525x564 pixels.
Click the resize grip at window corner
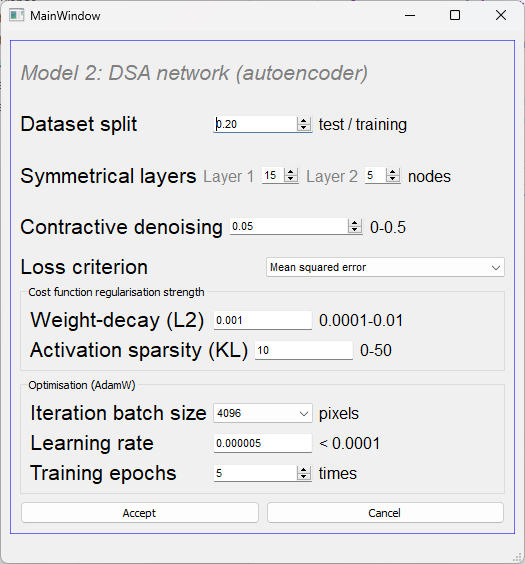coord(517,557)
